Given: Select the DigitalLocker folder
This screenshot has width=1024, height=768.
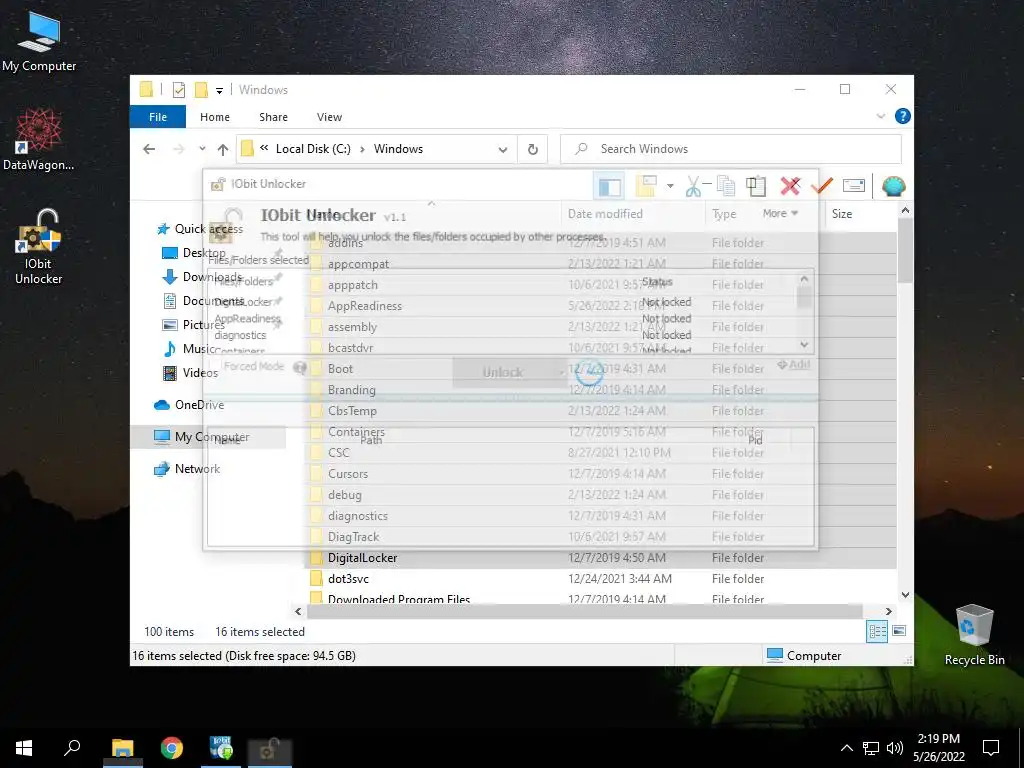Looking at the screenshot, I should [x=362, y=558].
